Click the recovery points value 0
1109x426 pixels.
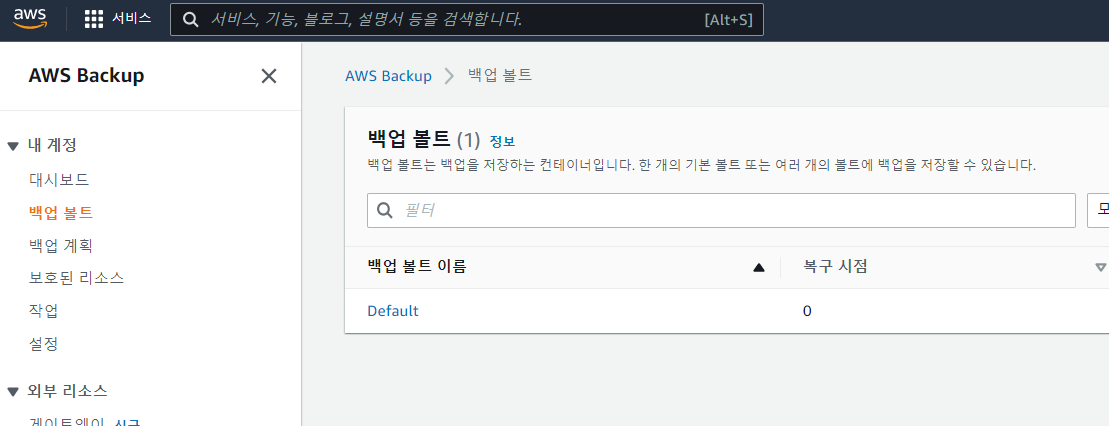click(807, 311)
